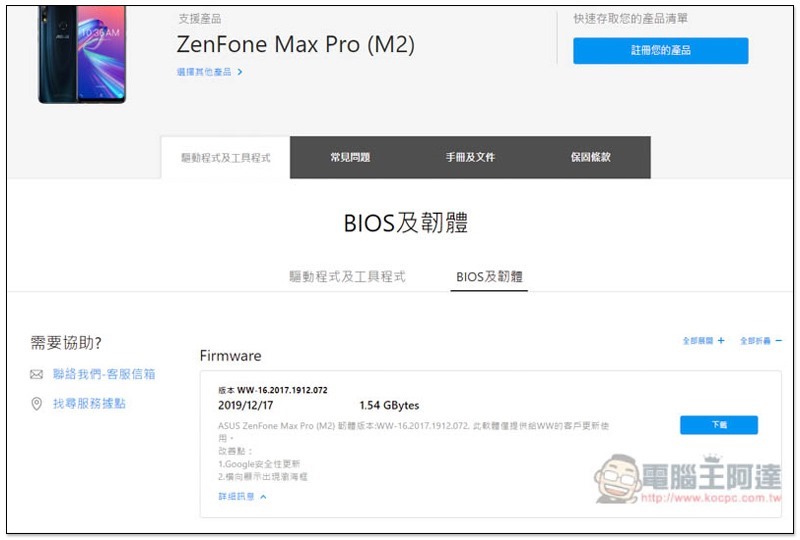This screenshot has height=540, width=800.
Task: Open the 手冊及文件 tab
Action: coord(470,158)
